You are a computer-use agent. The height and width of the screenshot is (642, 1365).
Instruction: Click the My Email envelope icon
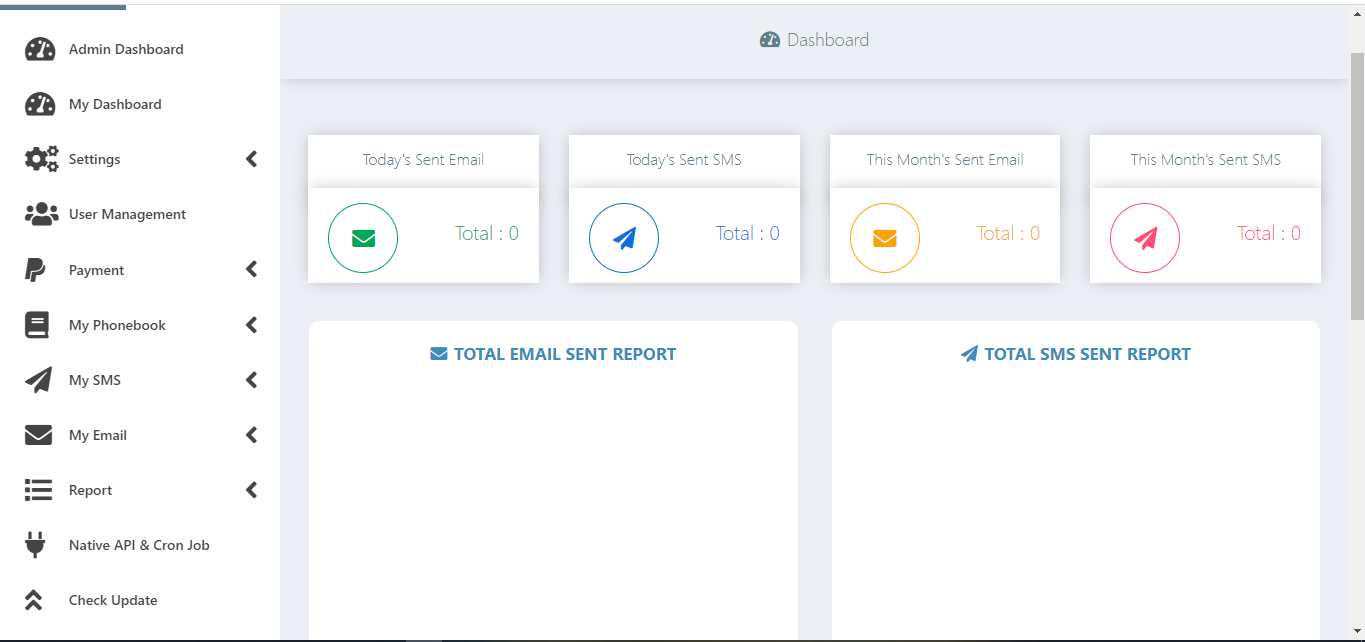[37, 434]
